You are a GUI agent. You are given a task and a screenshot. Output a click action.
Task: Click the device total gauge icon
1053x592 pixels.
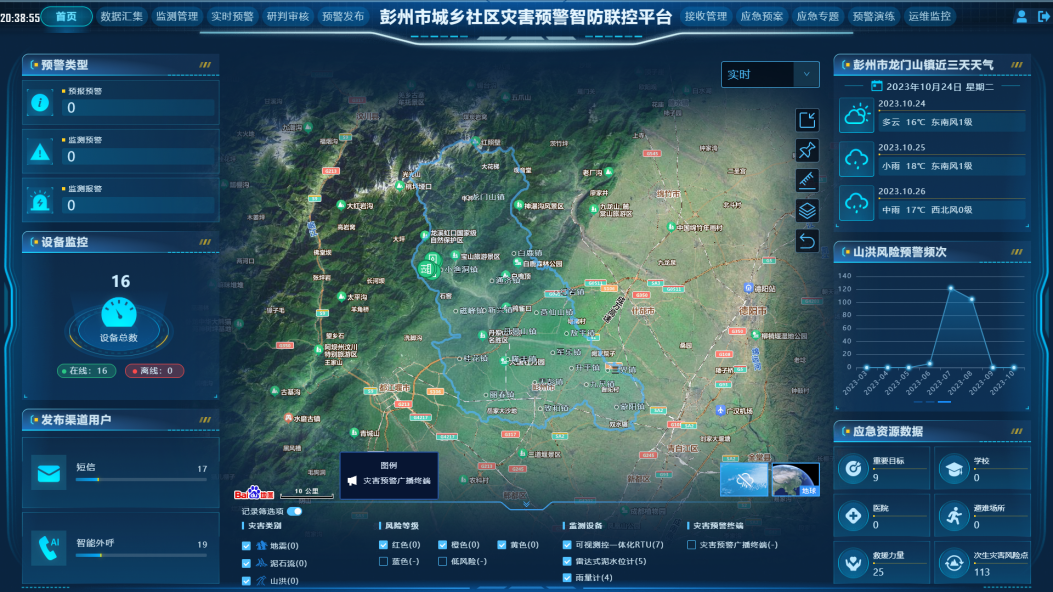[x=118, y=313]
